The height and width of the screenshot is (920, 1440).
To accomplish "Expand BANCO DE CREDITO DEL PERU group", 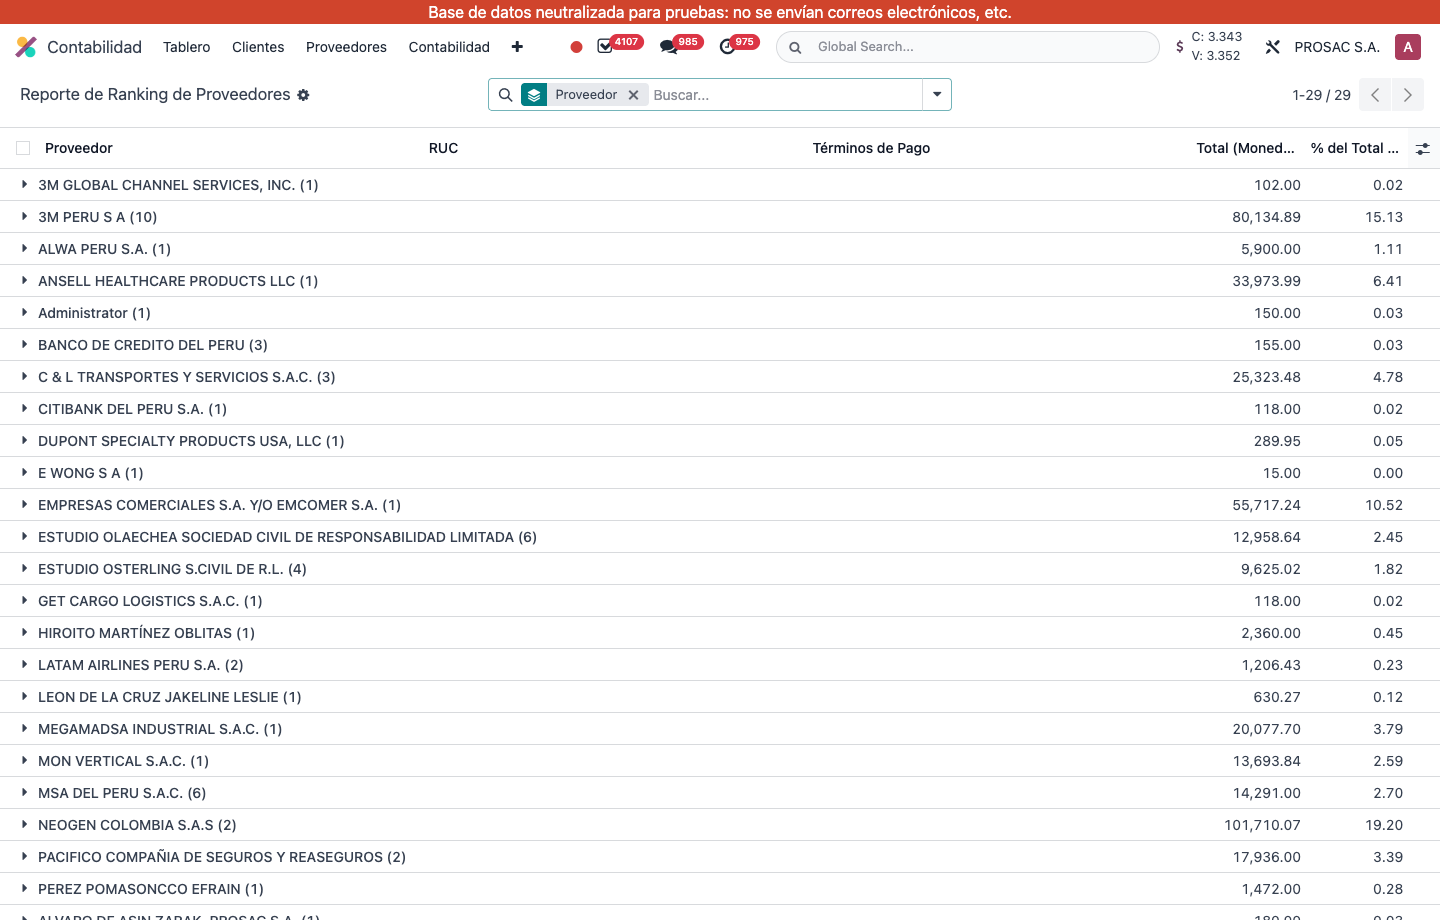I will coord(24,345).
